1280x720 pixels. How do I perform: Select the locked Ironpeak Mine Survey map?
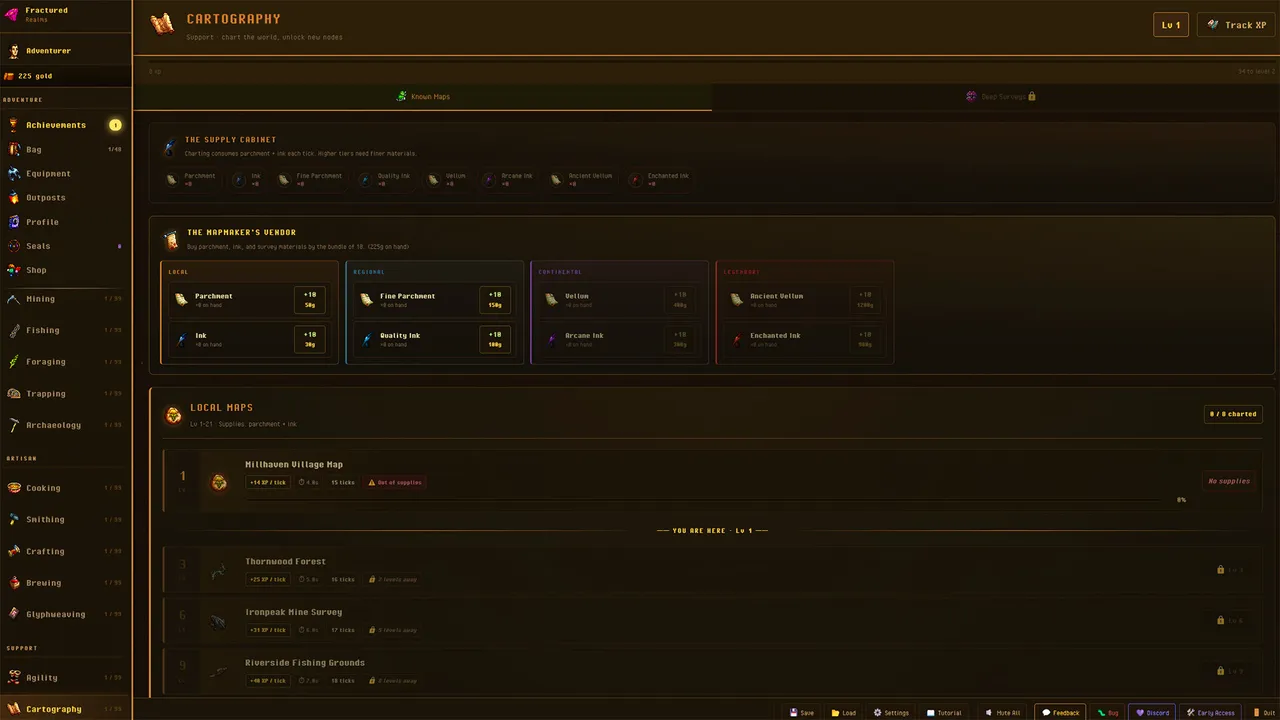tap(712, 621)
